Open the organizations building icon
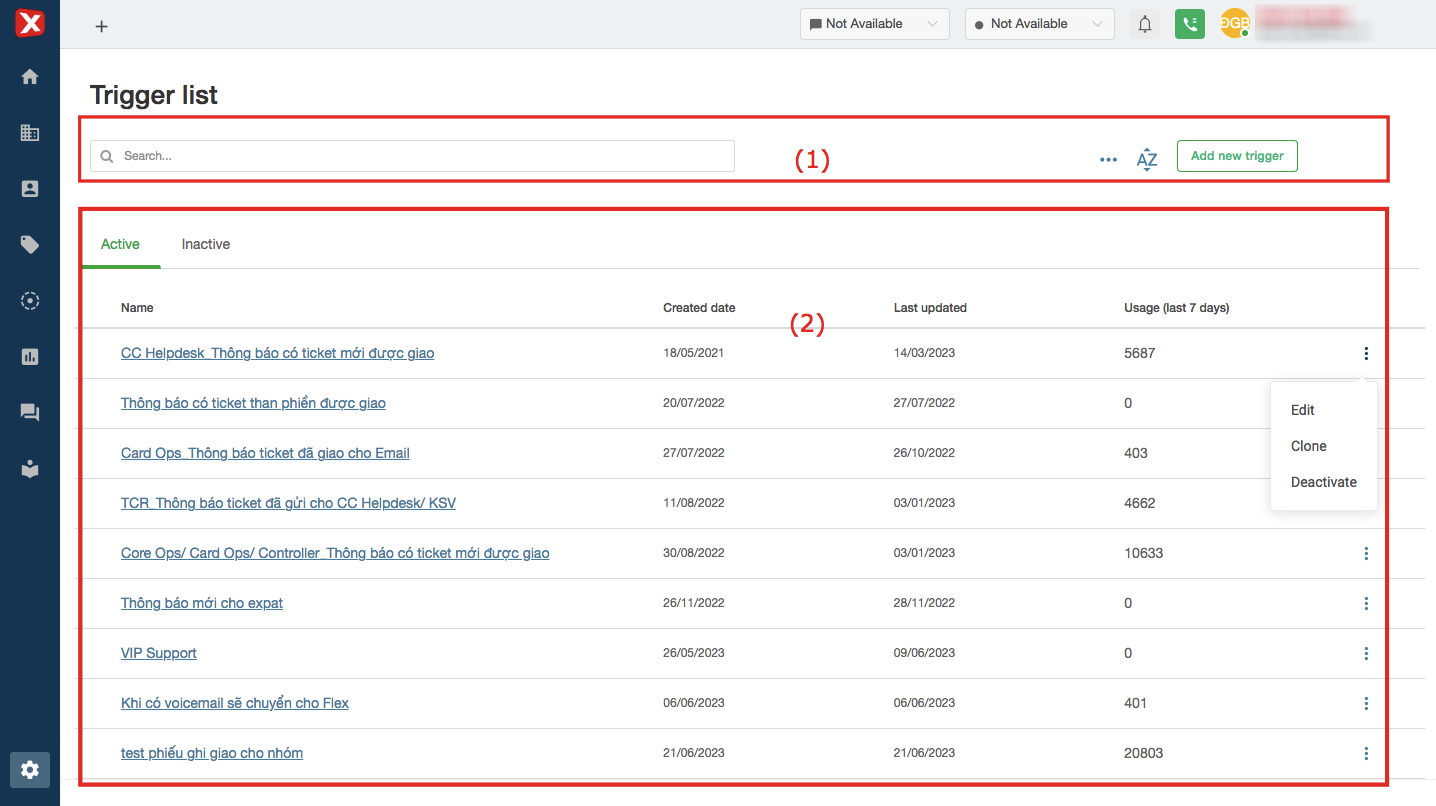 click(x=30, y=133)
